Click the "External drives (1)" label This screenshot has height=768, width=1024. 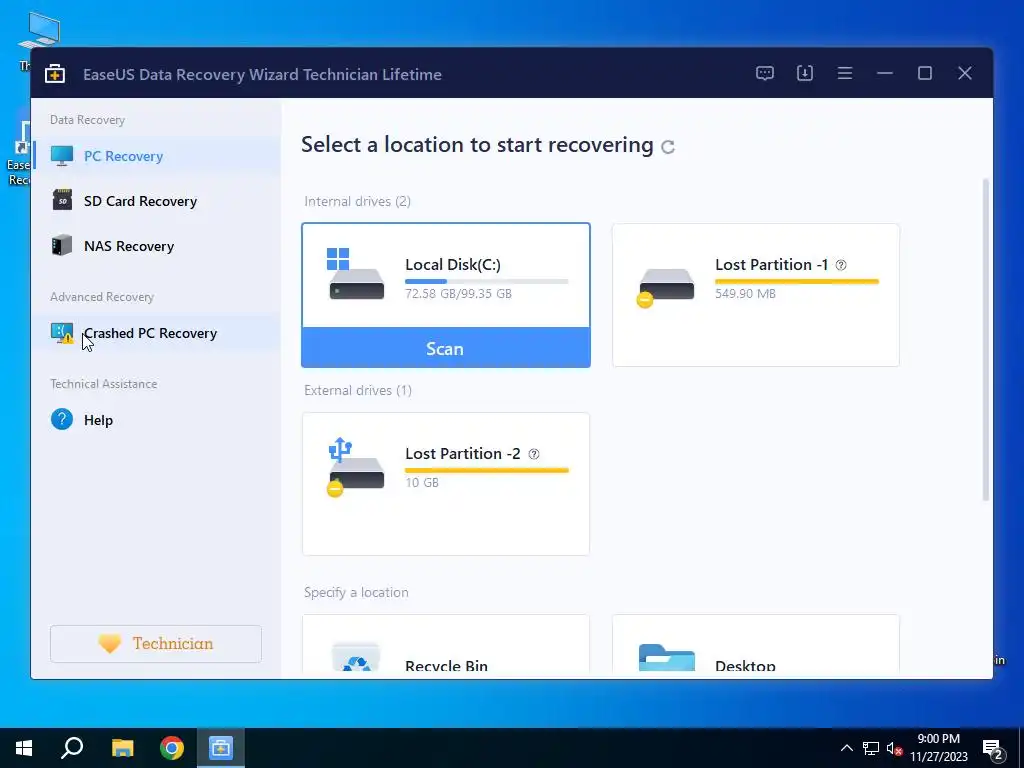click(358, 390)
